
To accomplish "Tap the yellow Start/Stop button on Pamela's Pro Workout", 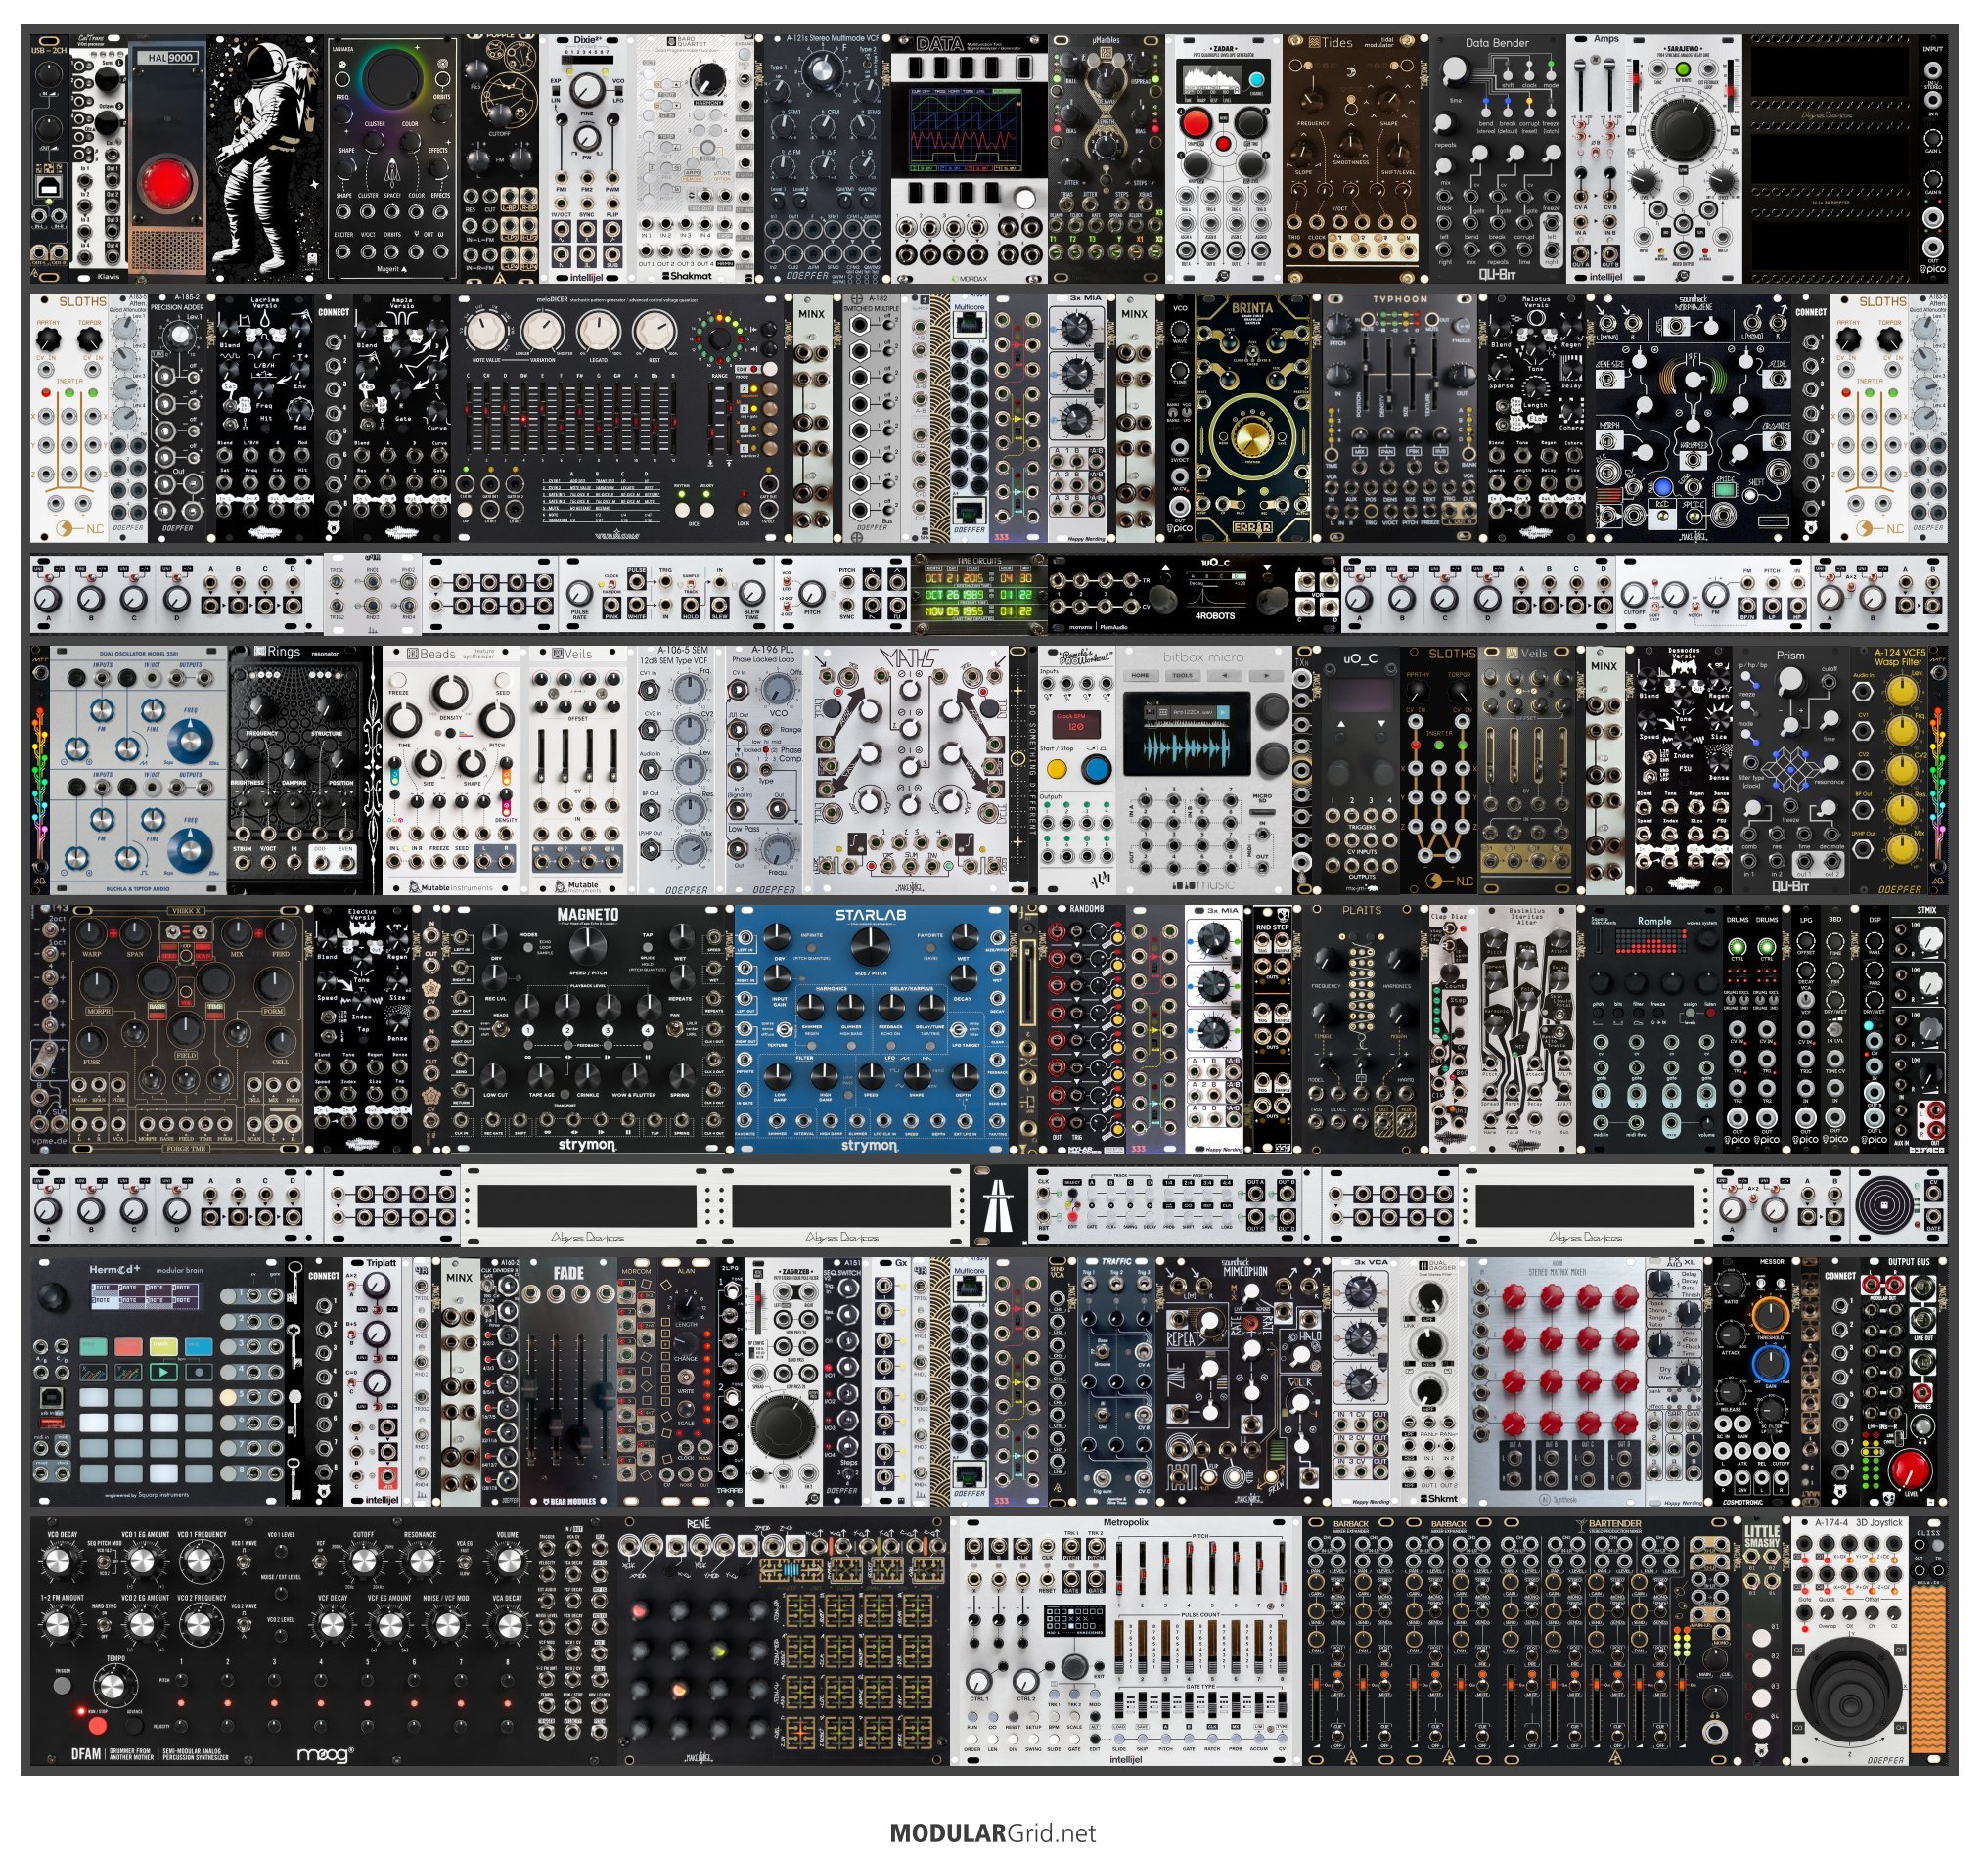I will 1057,769.
